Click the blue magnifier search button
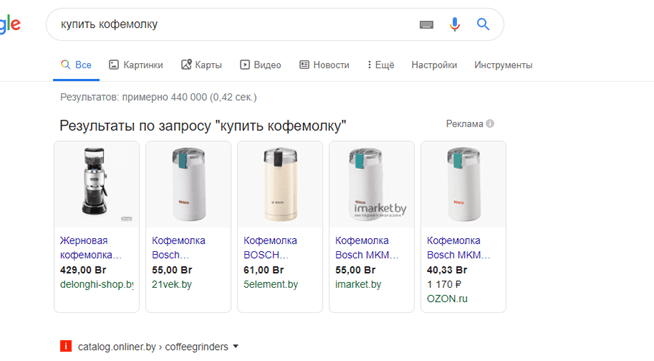 click(x=483, y=24)
